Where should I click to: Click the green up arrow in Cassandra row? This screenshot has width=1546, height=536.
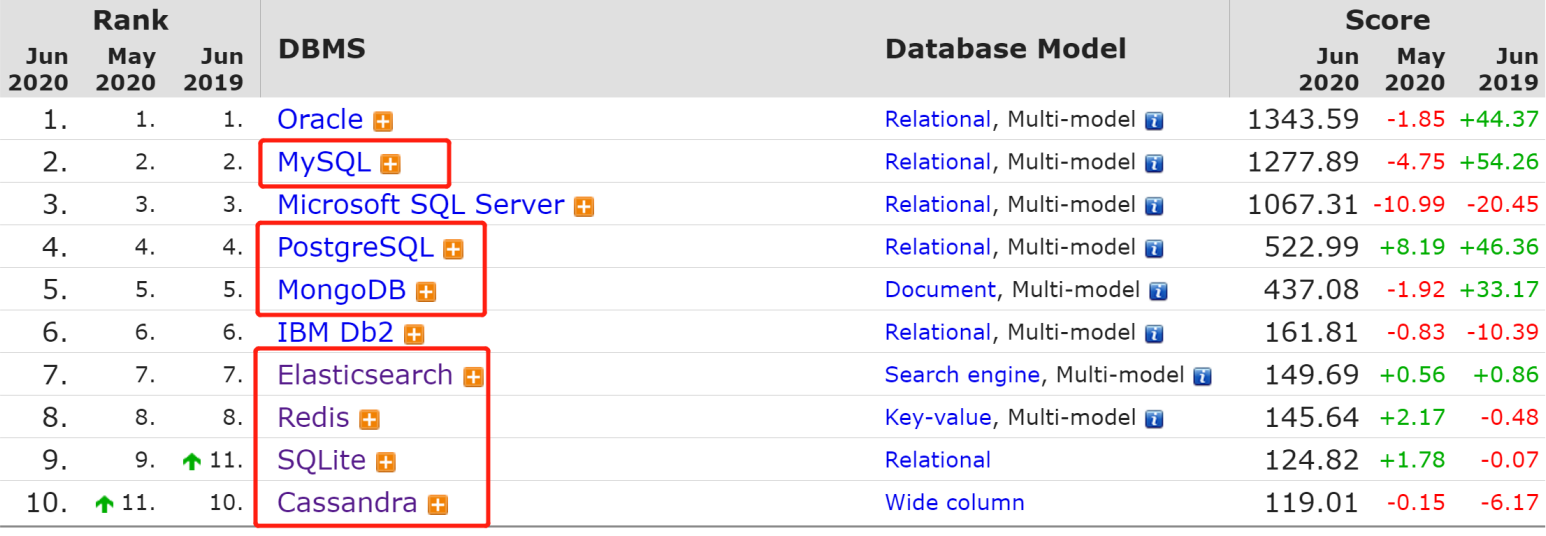pyautogui.click(x=105, y=505)
